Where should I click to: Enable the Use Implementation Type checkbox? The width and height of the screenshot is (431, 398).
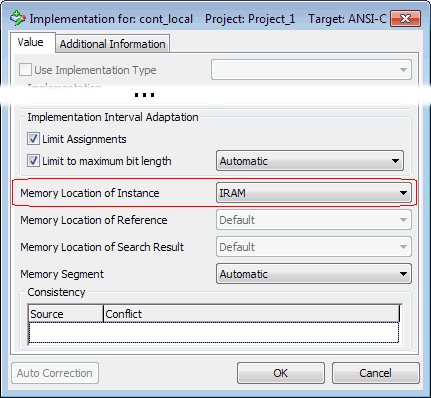tap(25, 70)
